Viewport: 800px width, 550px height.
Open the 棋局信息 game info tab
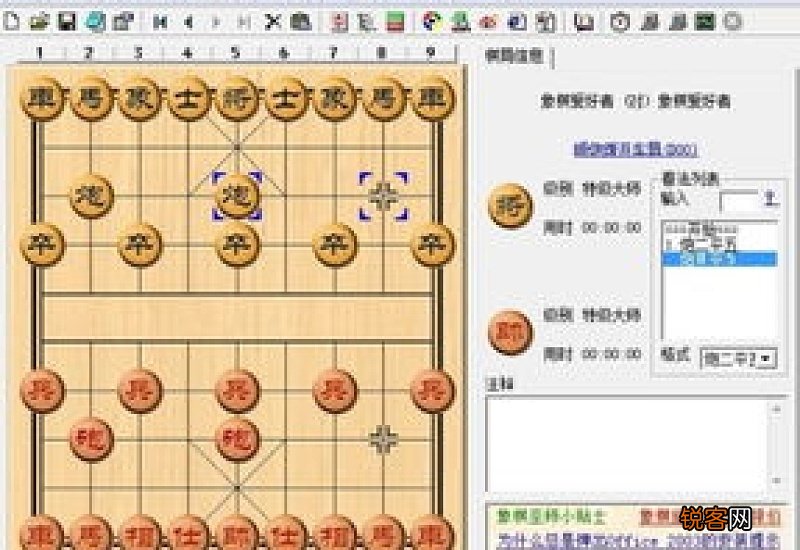point(514,56)
